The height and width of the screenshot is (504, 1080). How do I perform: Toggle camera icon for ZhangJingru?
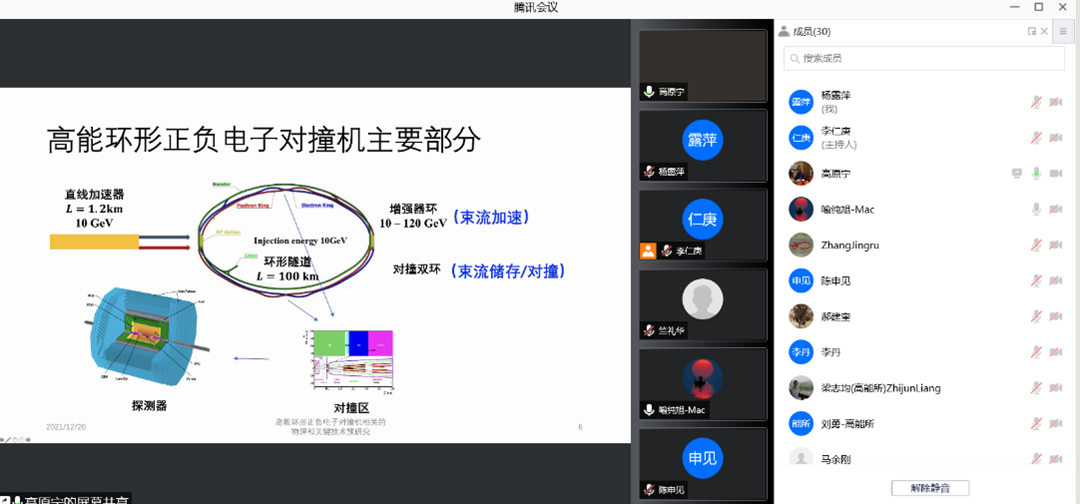(x=1055, y=245)
